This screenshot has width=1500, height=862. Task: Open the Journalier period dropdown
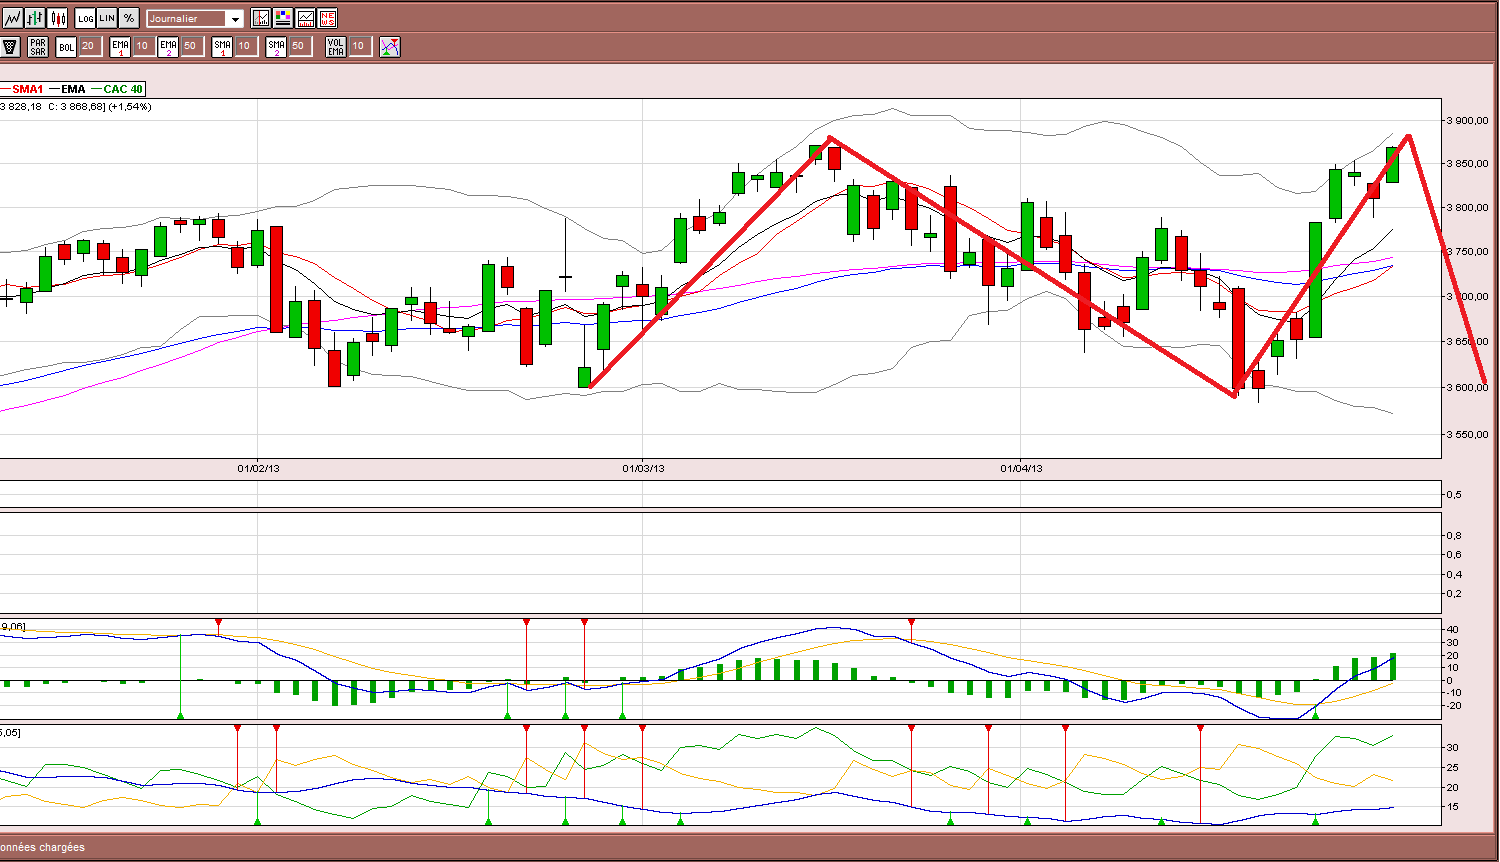(195, 18)
